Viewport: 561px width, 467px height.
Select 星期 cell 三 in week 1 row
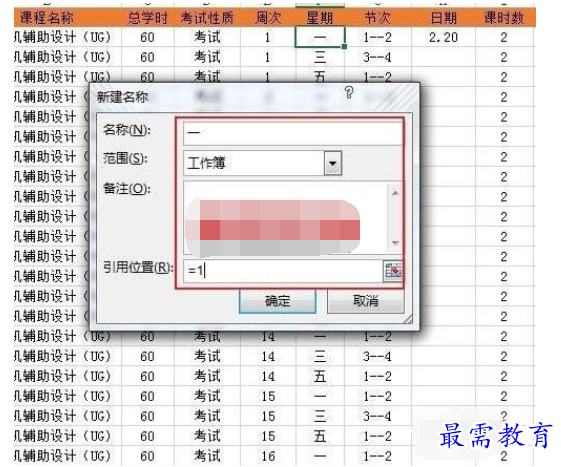click(320, 57)
